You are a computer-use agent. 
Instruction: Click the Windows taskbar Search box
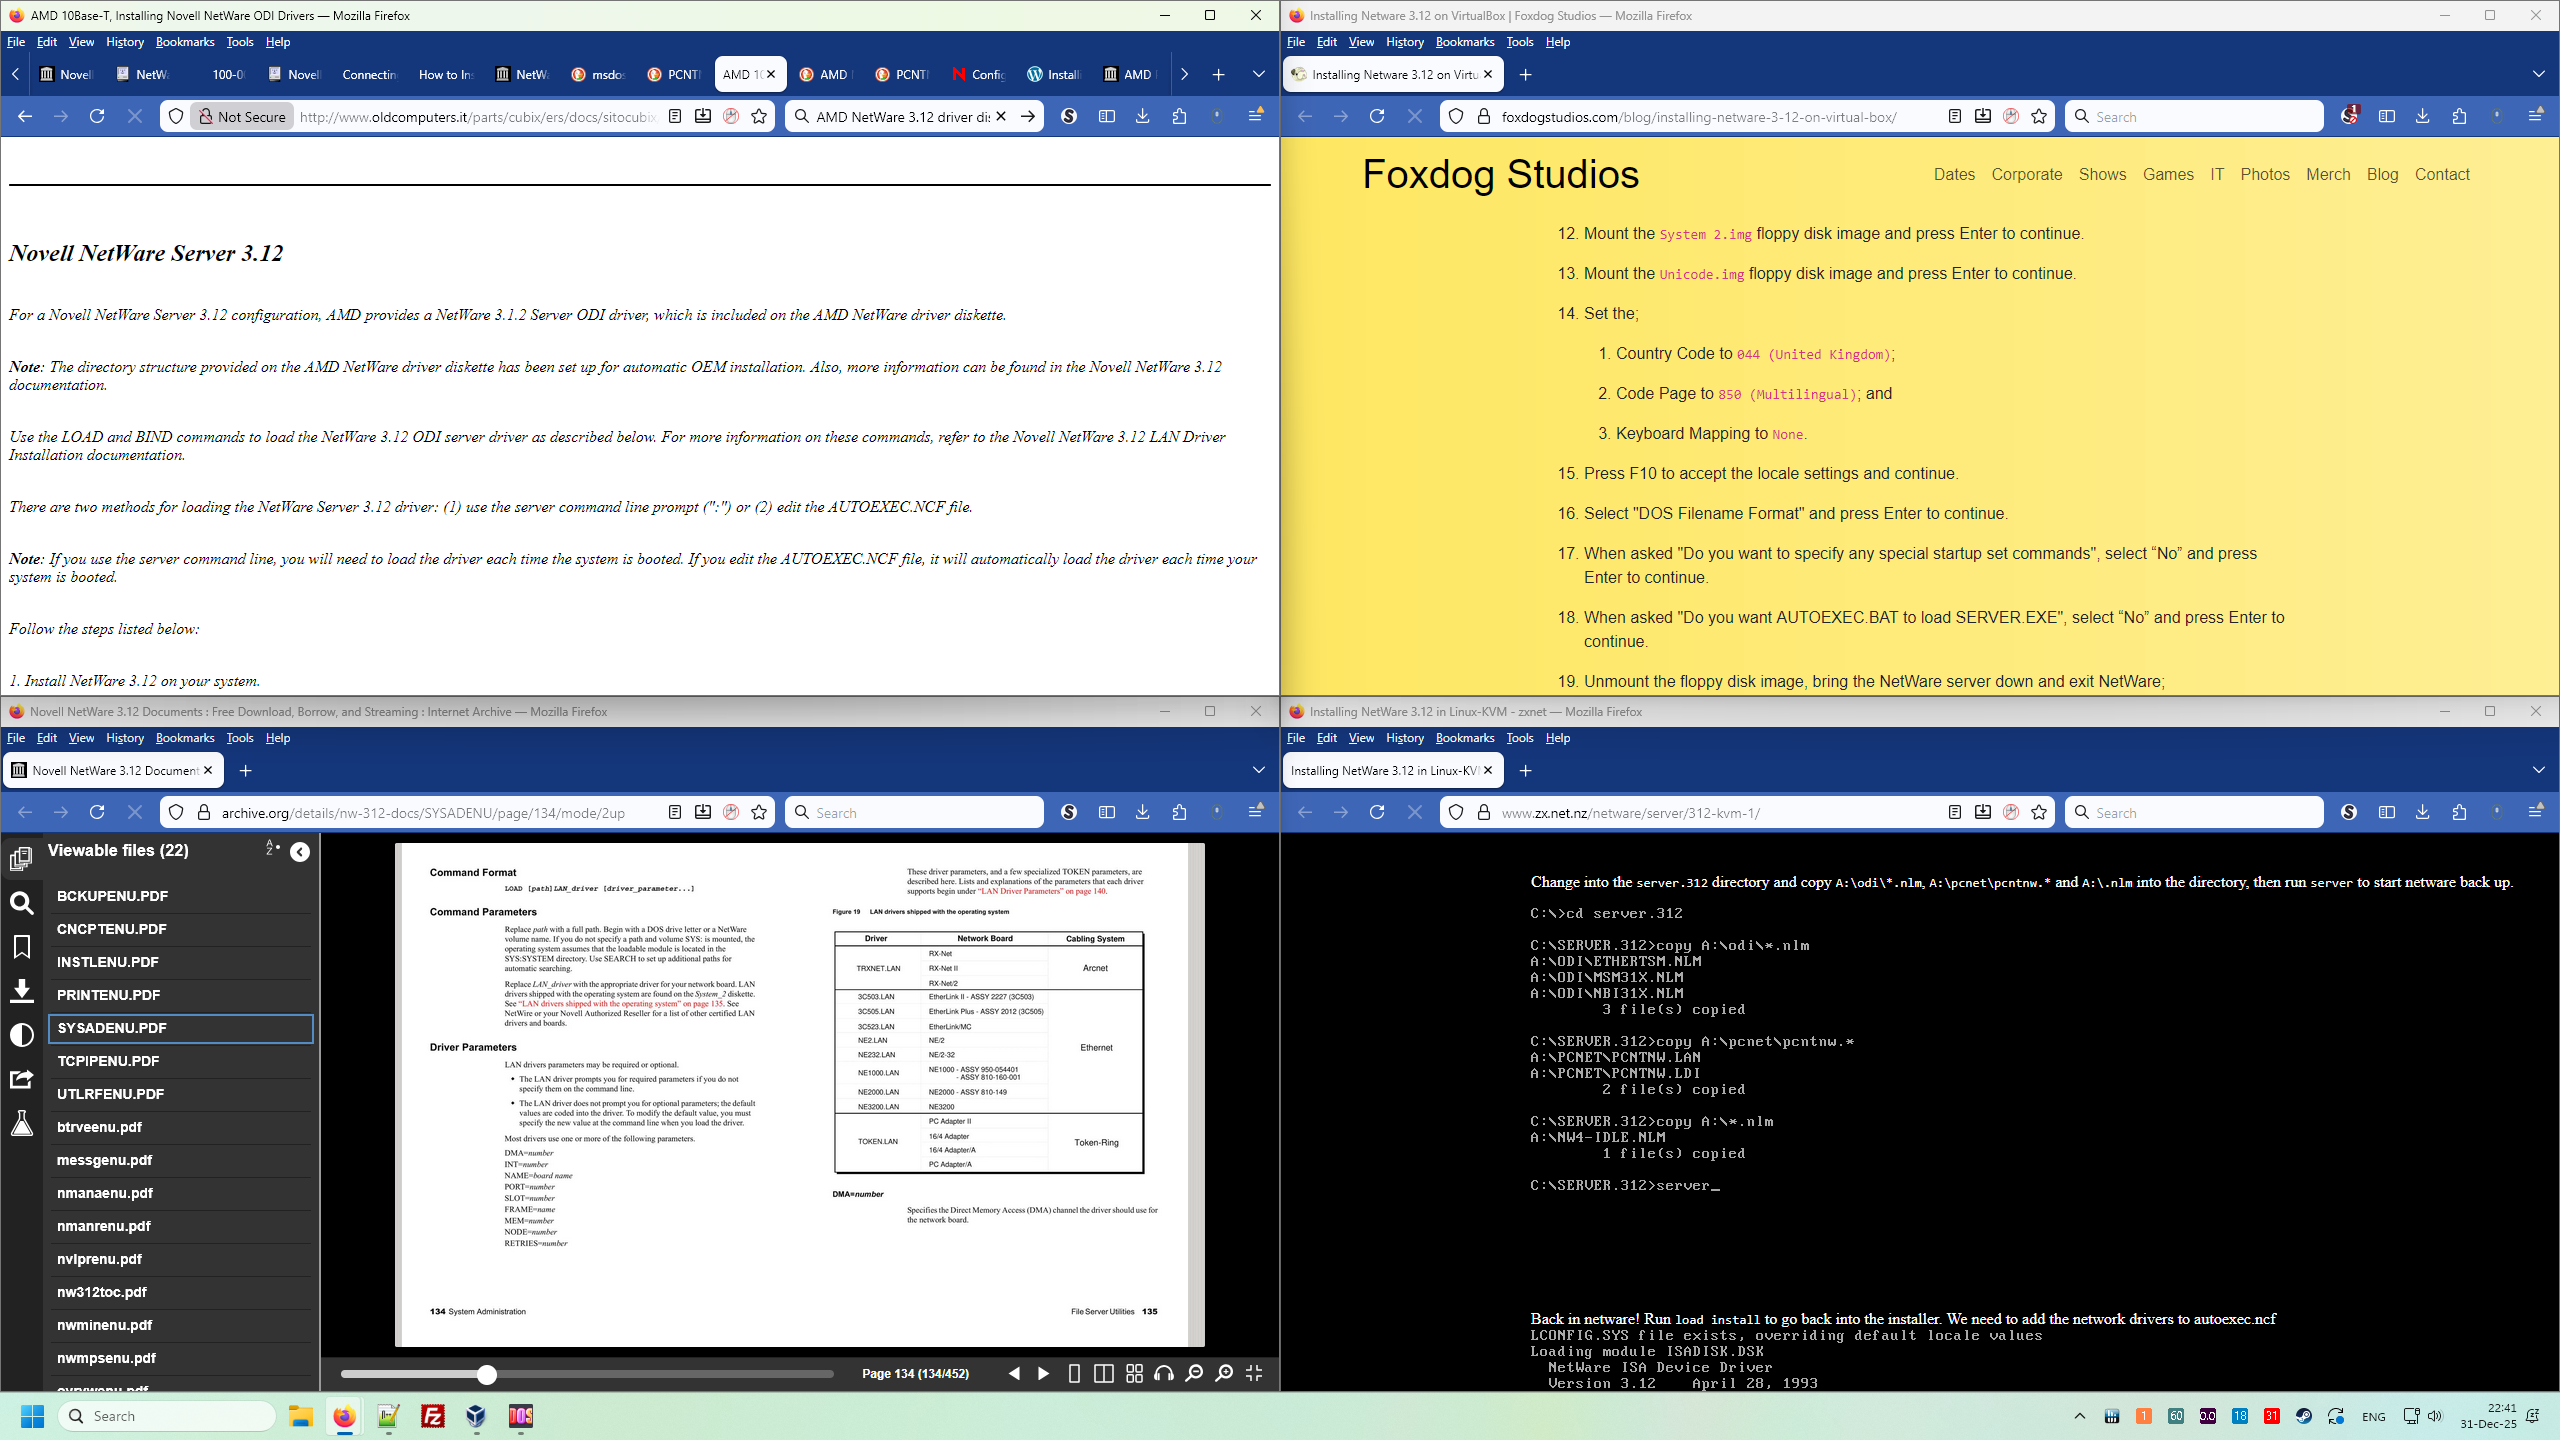(x=167, y=1416)
